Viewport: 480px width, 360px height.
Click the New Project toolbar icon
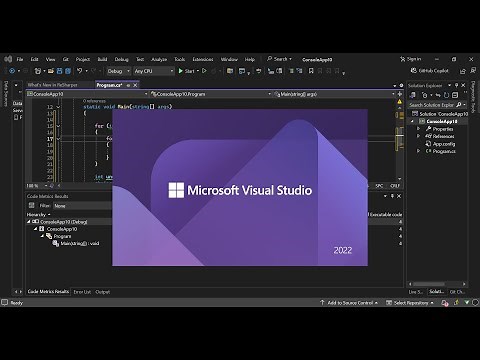[38, 71]
